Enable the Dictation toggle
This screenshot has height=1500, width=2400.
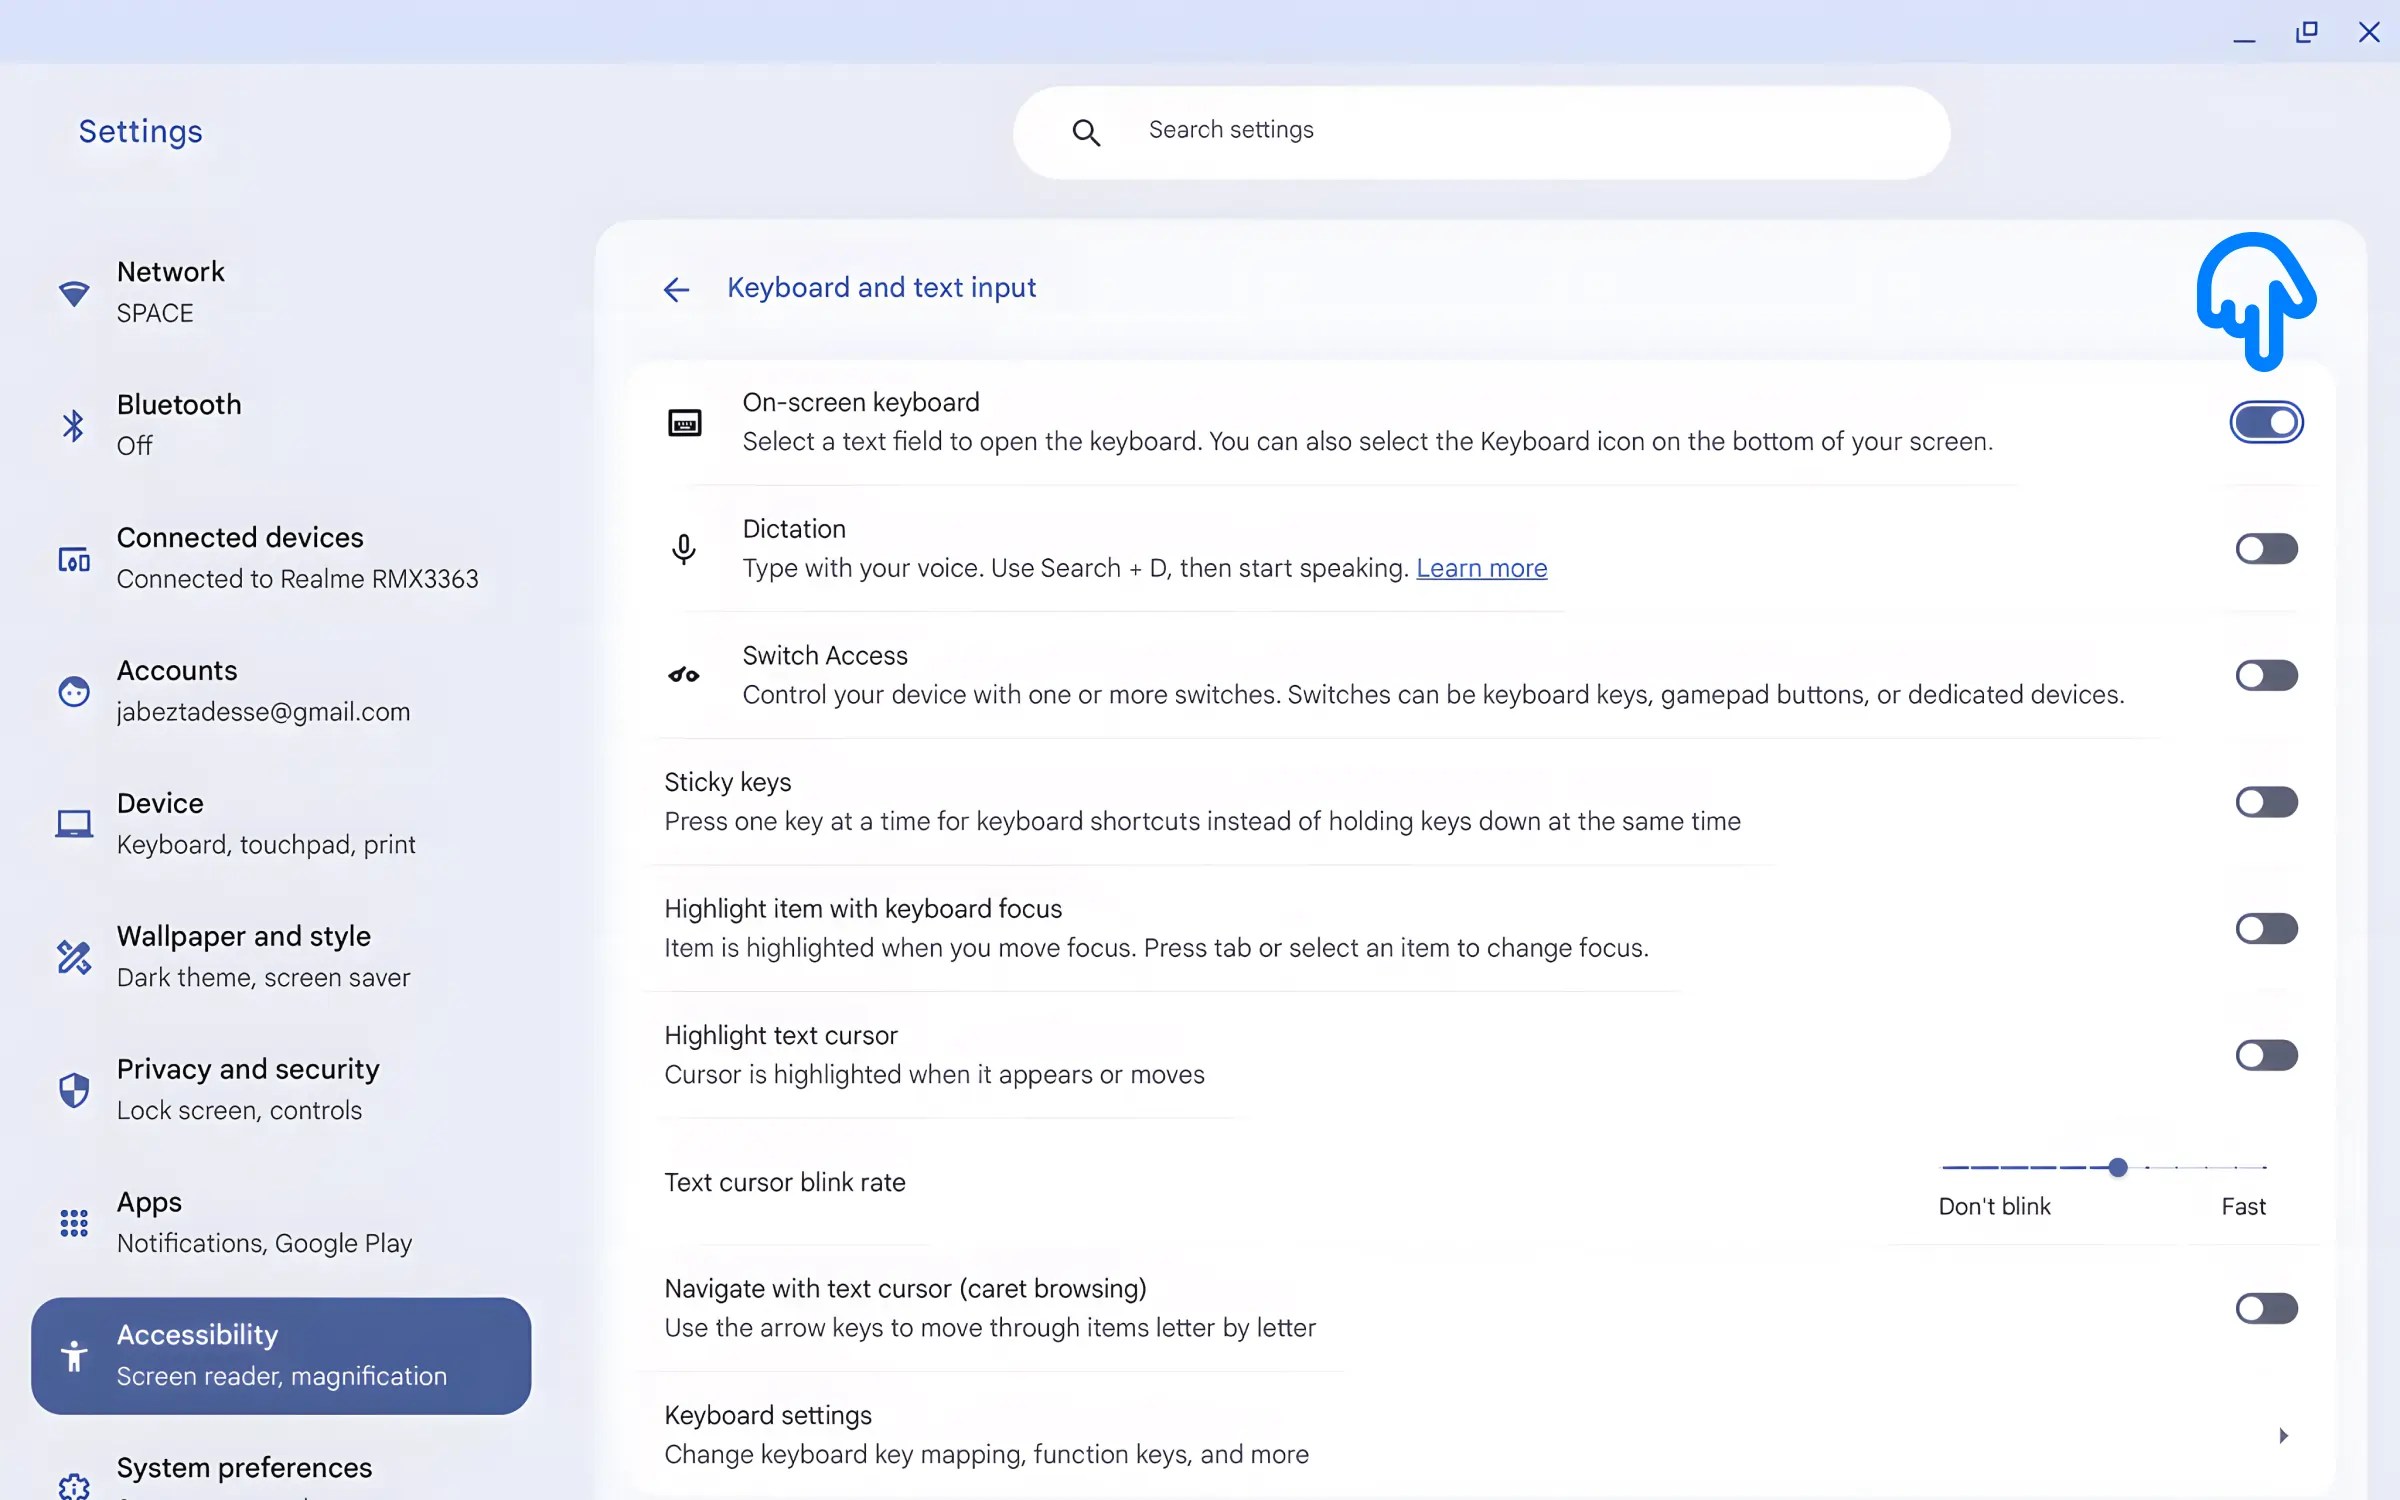2265,548
